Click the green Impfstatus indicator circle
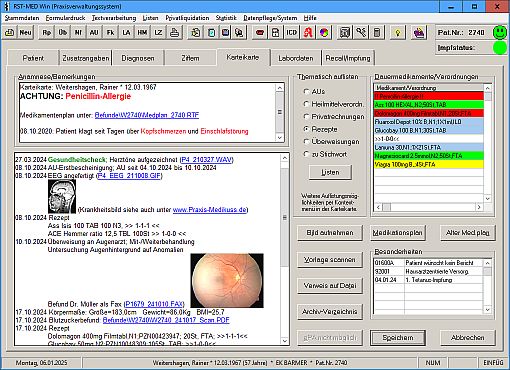Screen dimensions: 510x370 tap(500, 48)
